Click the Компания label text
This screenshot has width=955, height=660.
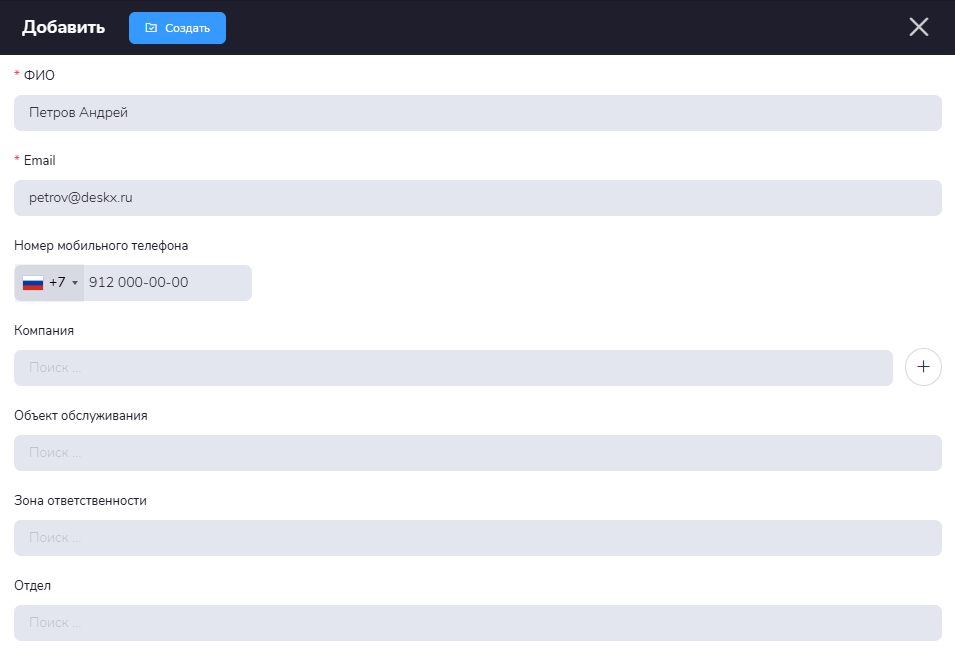(44, 330)
